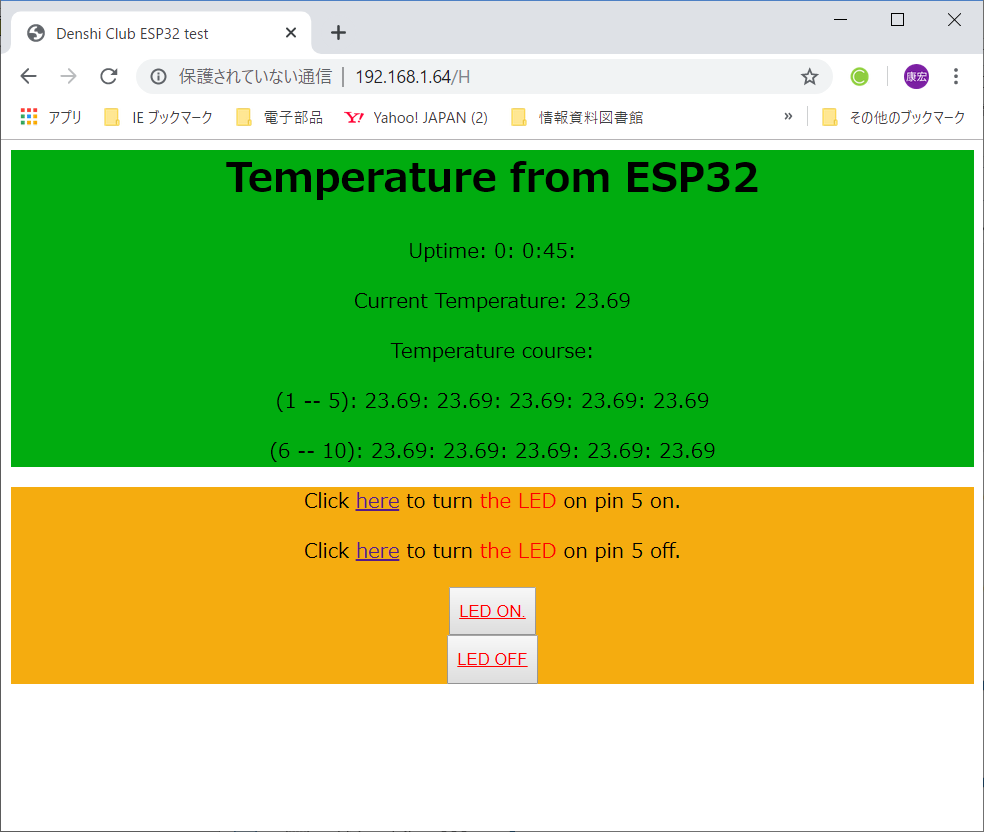The image size is (984, 832).
Task: Open the アプリ apps shortcut
Action: [51, 117]
